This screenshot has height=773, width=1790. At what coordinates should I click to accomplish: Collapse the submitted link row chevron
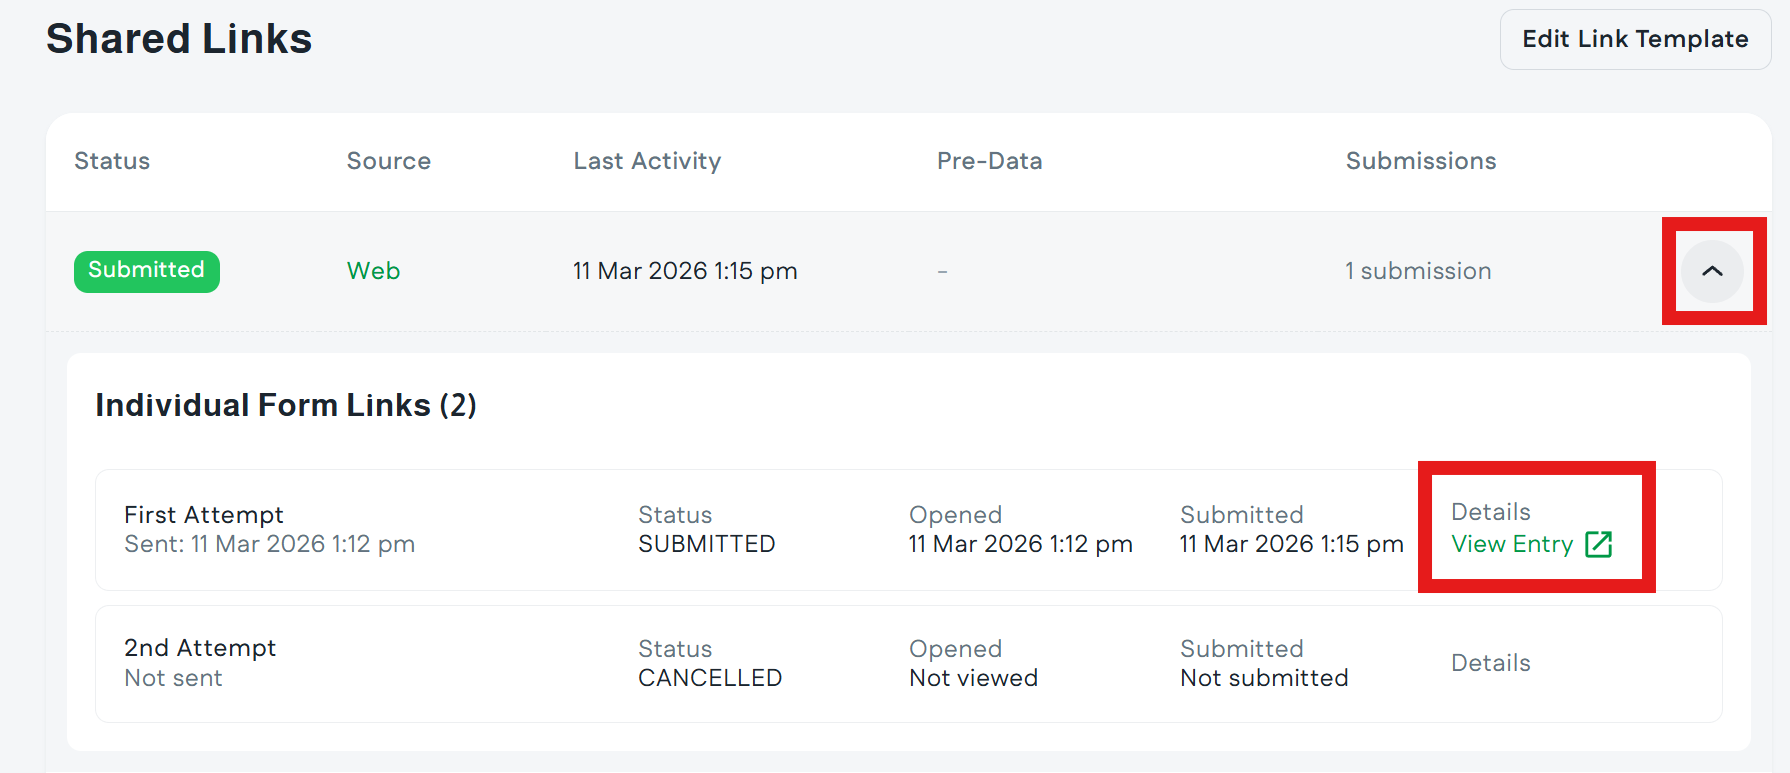pos(1712,271)
